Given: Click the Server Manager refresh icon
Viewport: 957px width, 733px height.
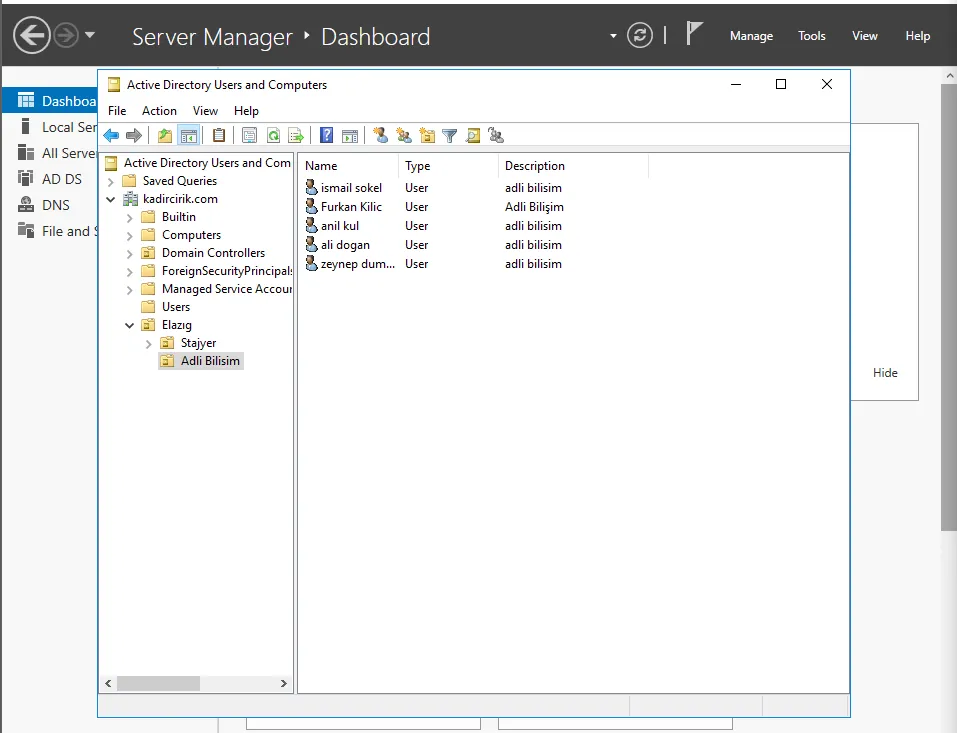Looking at the screenshot, I should click(640, 35).
